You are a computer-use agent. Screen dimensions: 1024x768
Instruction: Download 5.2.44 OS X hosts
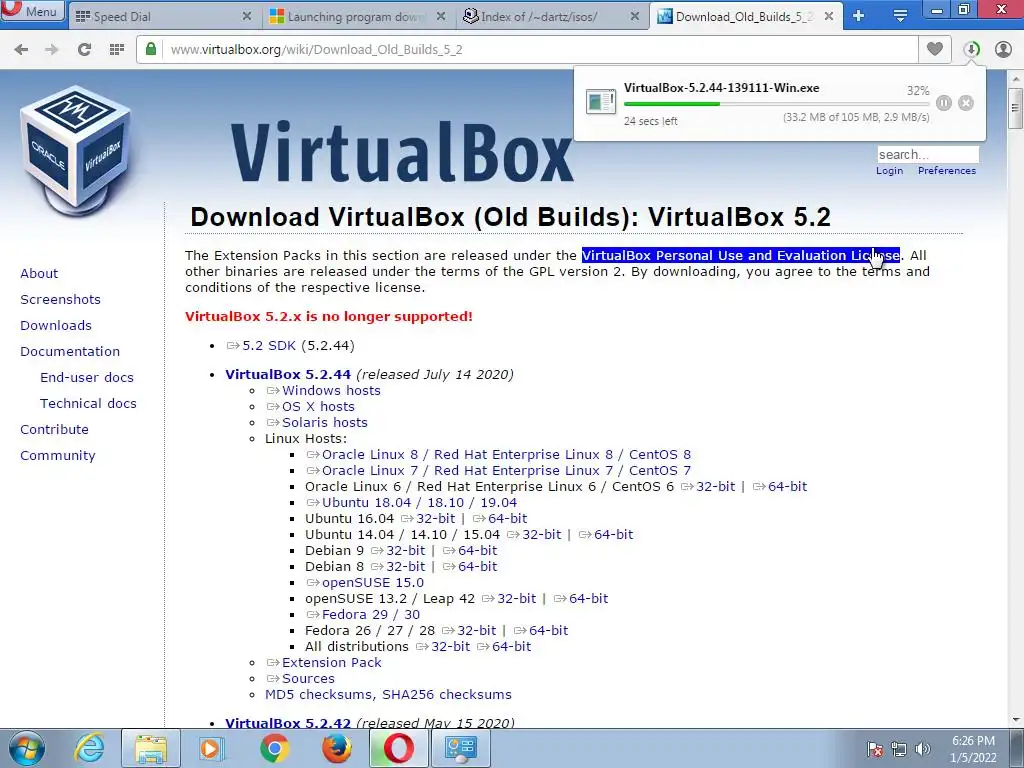310,406
